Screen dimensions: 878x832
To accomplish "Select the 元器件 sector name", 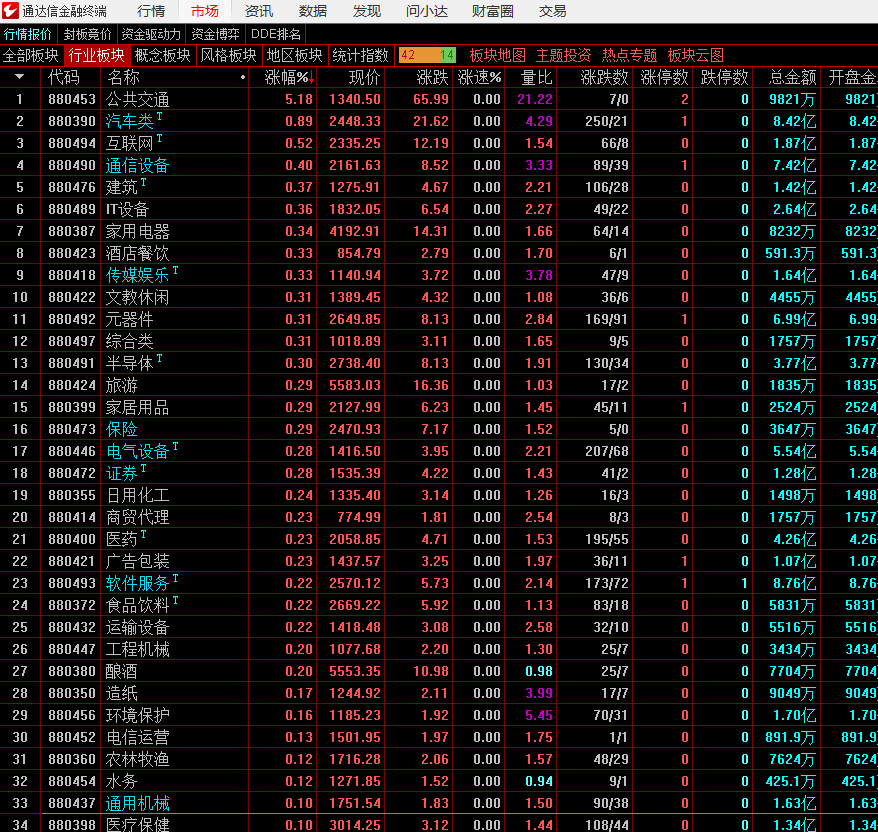I will point(129,320).
